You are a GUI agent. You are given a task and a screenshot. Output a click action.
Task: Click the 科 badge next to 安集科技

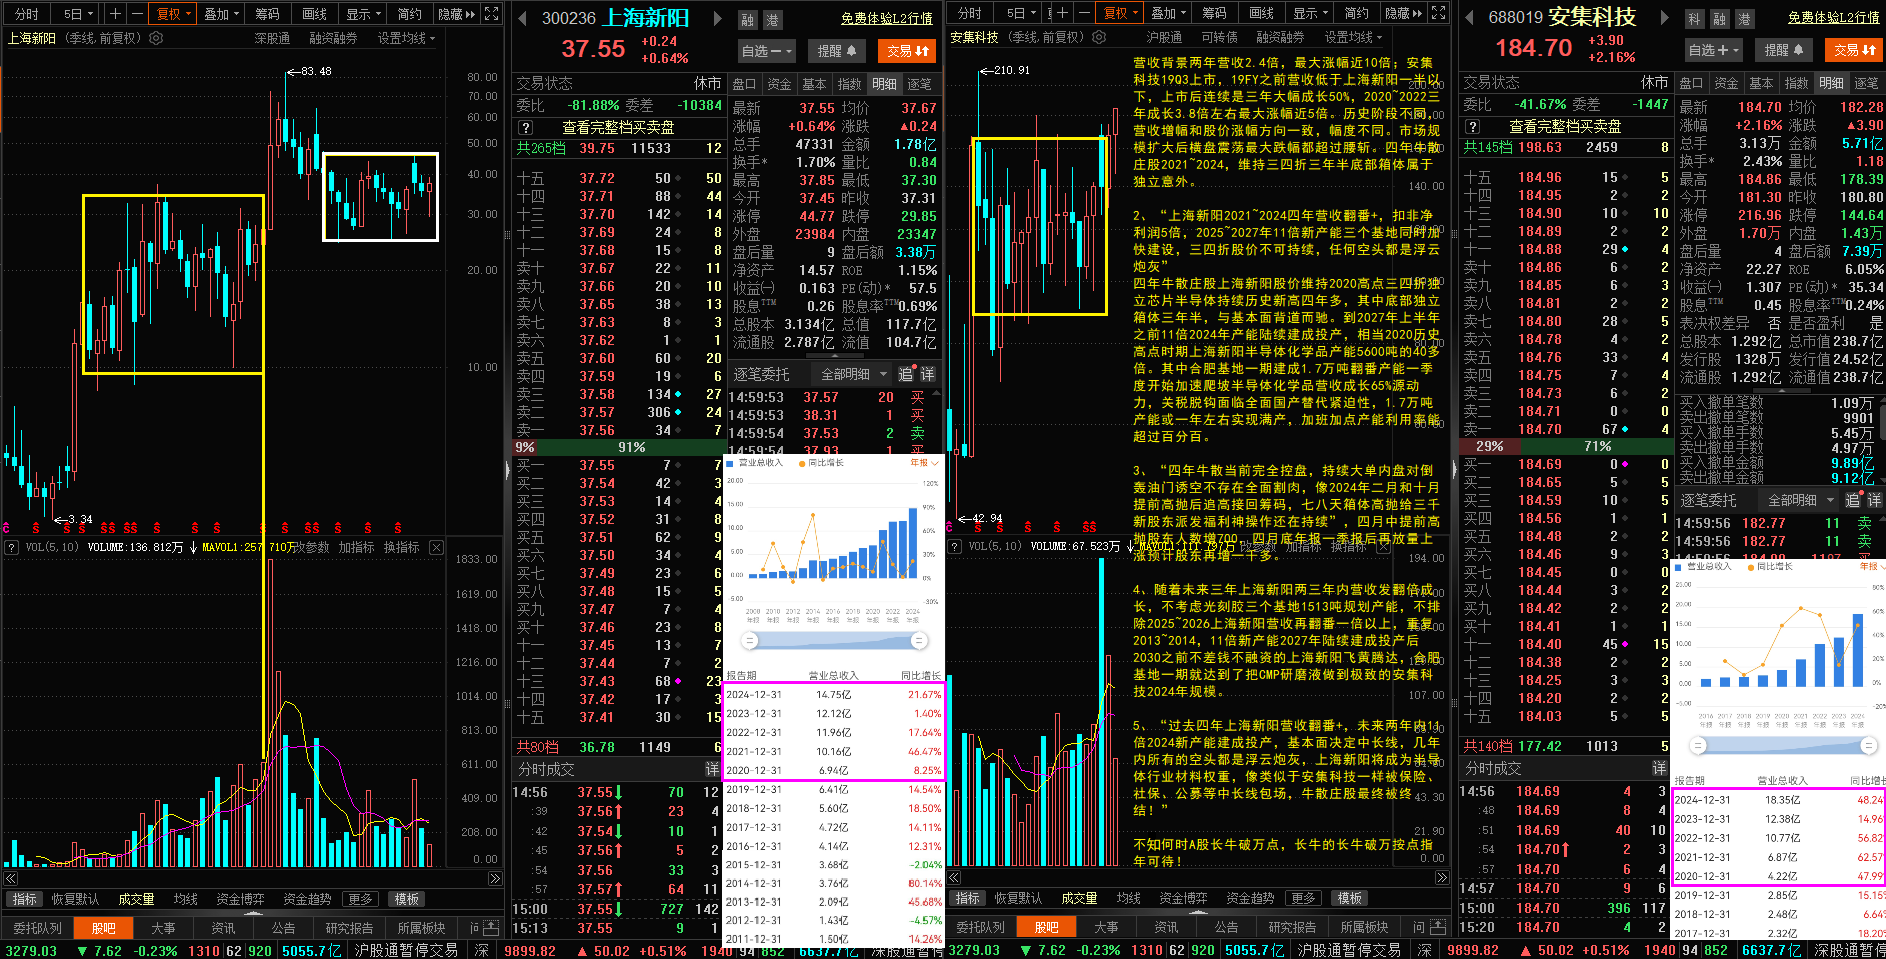tap(1694, 19)
